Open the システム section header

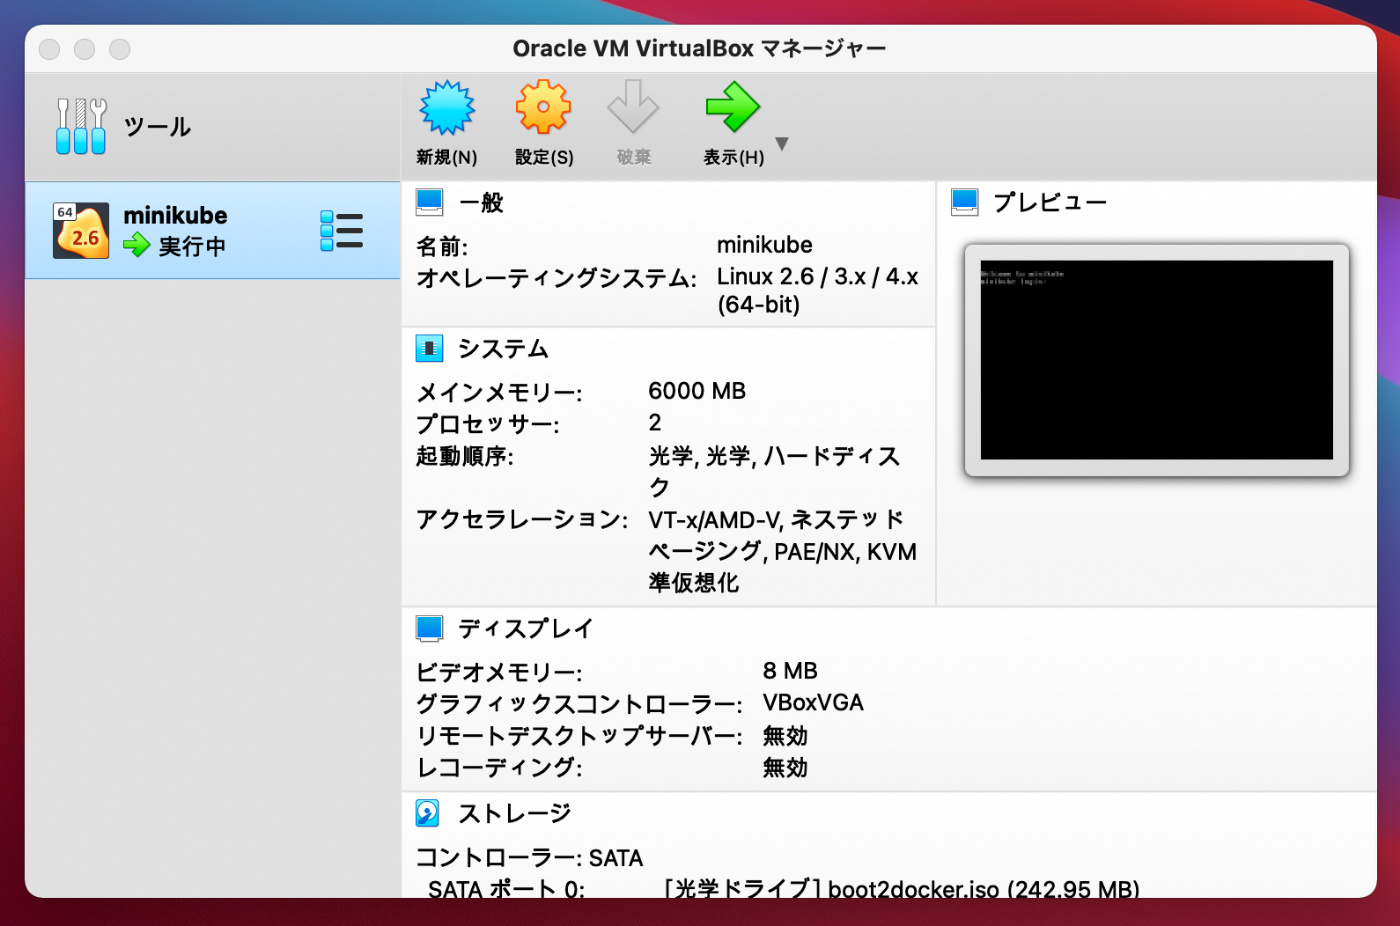click(x=503, y=348)
